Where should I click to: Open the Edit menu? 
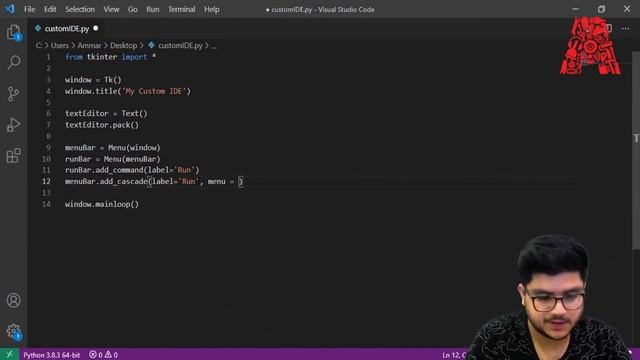coord(50,9)
